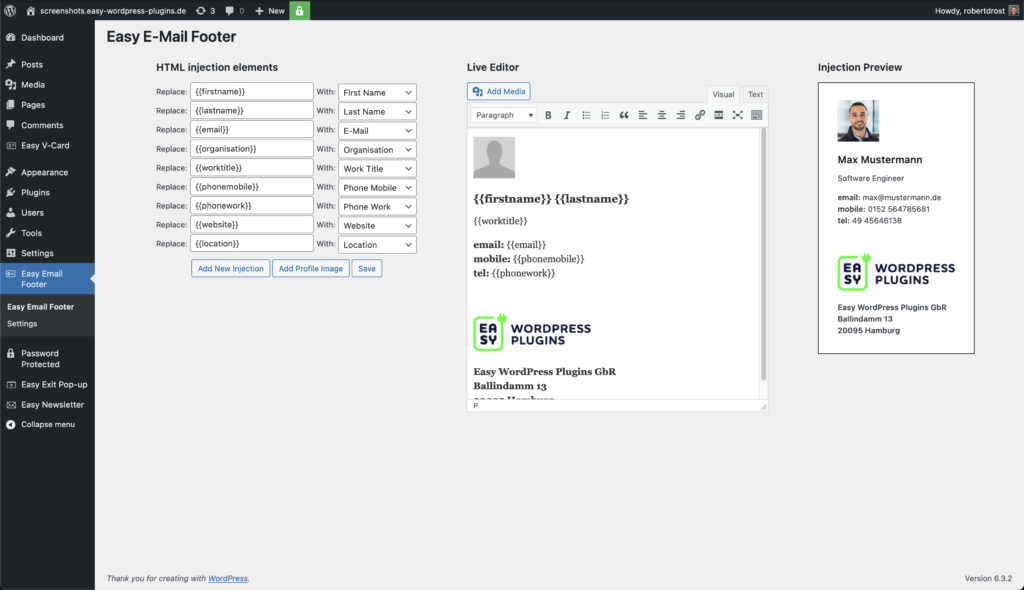Toggle bold formatting in Live Editor
The height and width of the screenshot is (590, 1024).
(548, 115)
